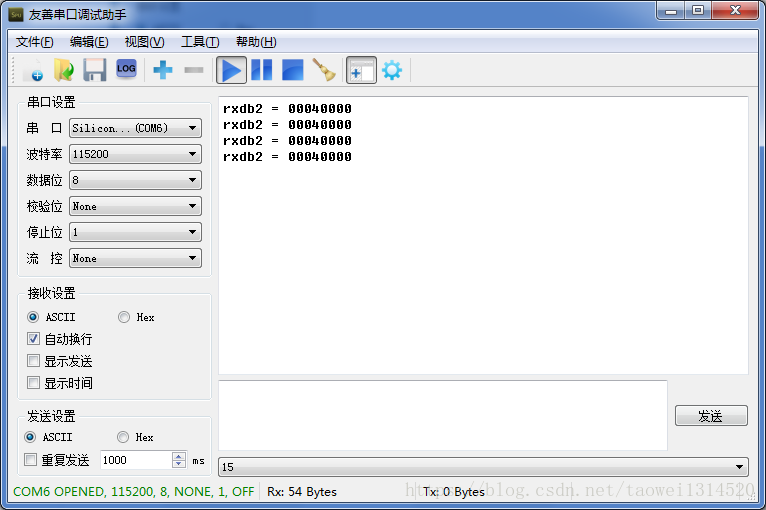Click the blue plus add icon
Image resolution: width=766 pixels, height=510 pixels.
(x=163, y=70)
